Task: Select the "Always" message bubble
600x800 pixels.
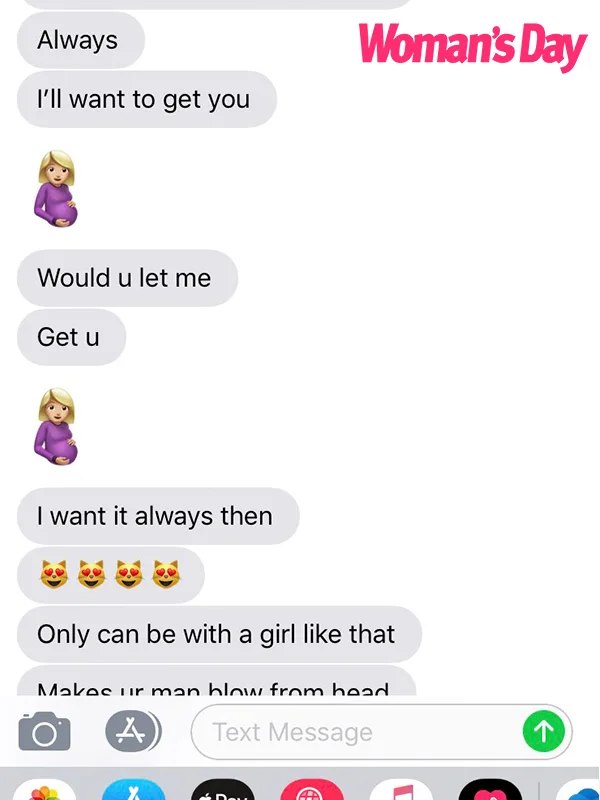Action: (x=81, y=40)
